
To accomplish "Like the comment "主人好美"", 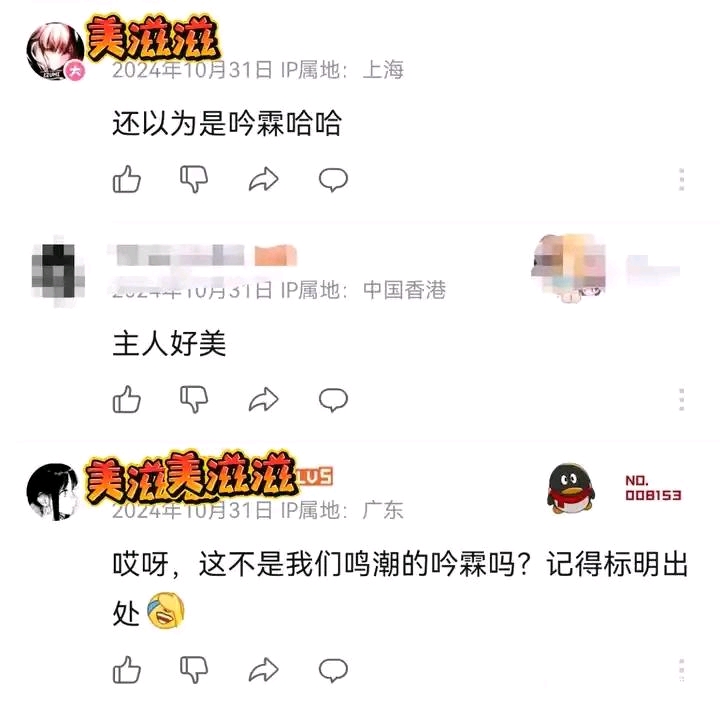I will click(x=126, y=399).
